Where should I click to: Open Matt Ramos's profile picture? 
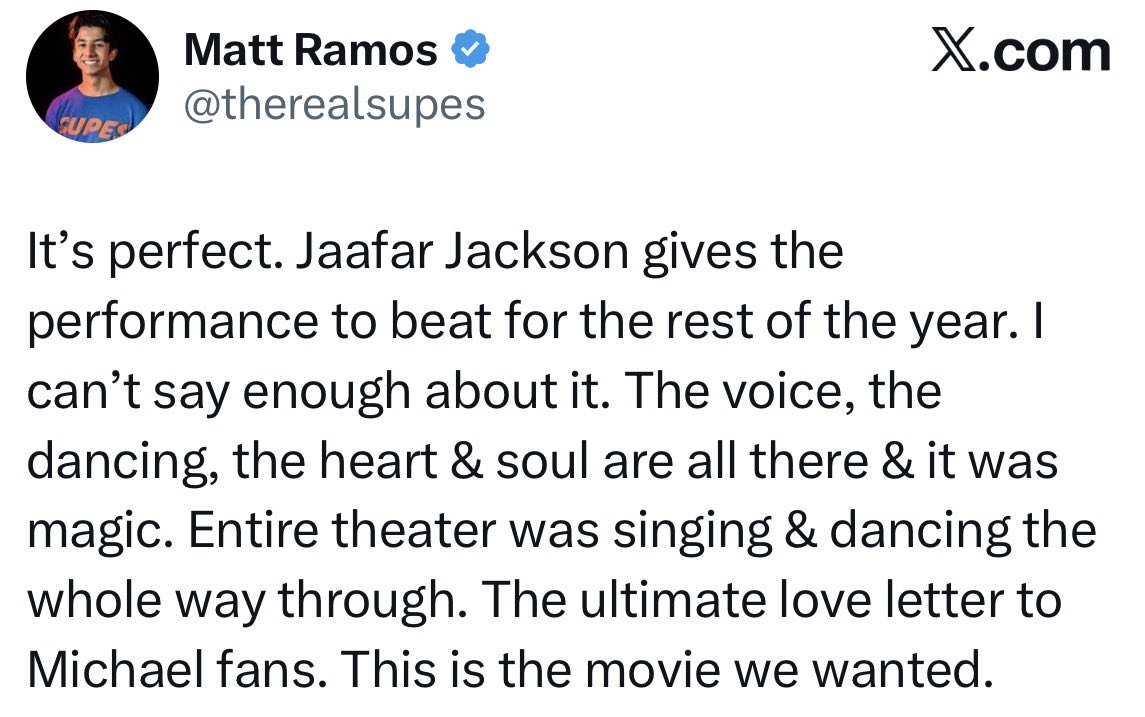pos(93,76)
